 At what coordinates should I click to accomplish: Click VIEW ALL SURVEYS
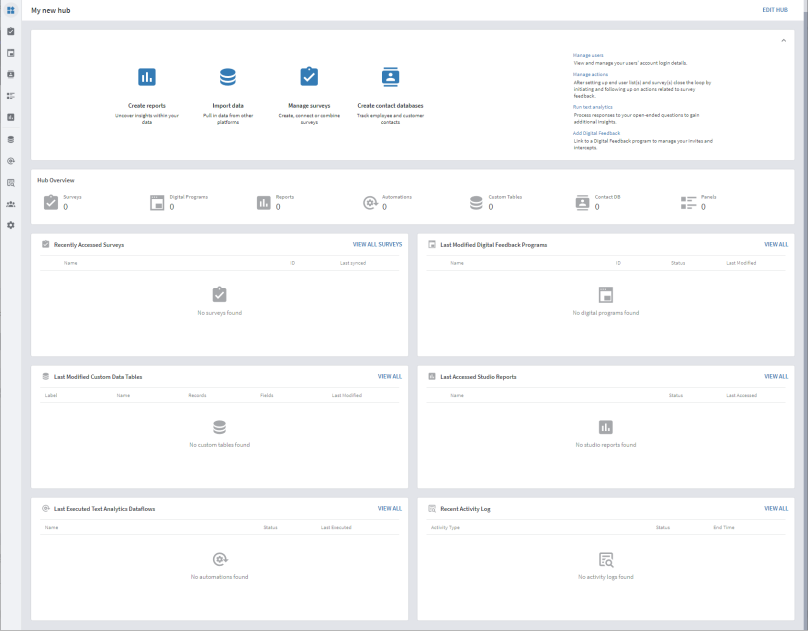[x=377, y=244]
